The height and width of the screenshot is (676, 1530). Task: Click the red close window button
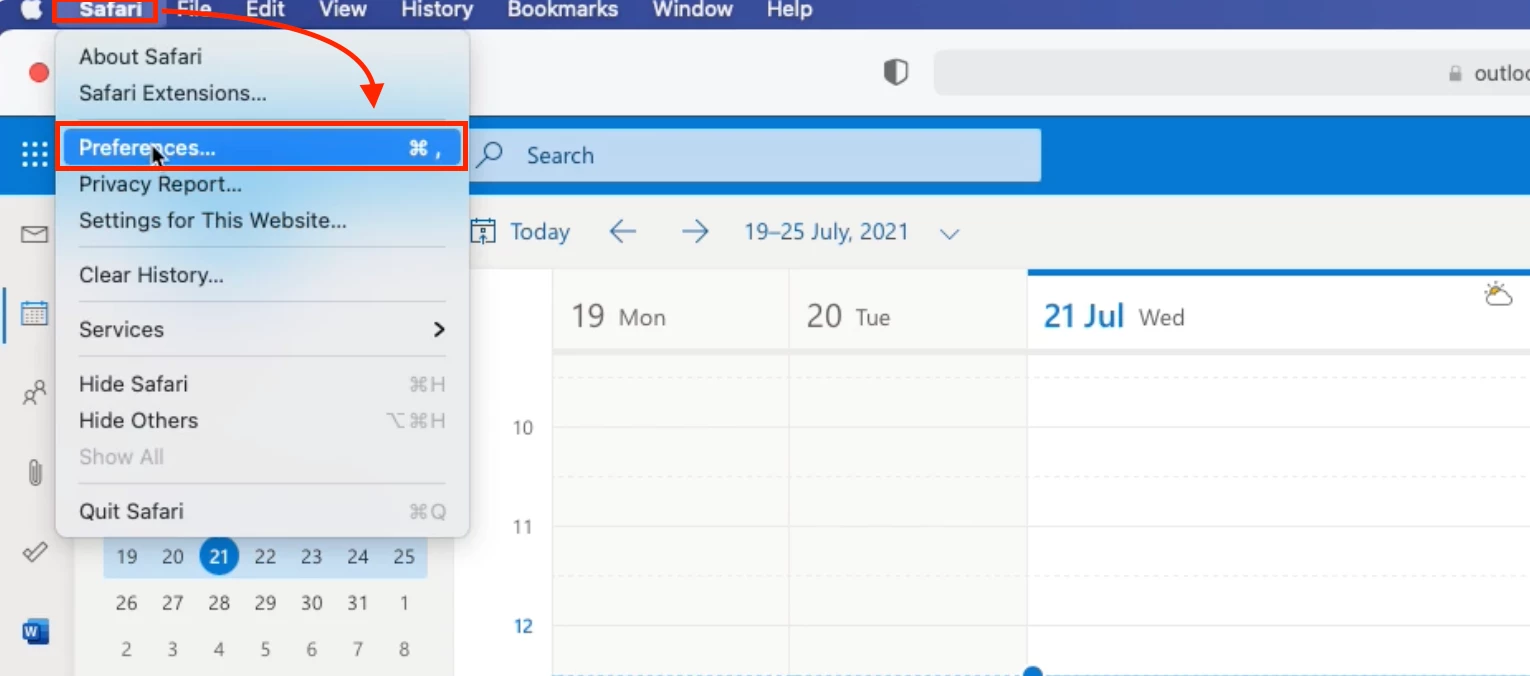pos(39,72)
